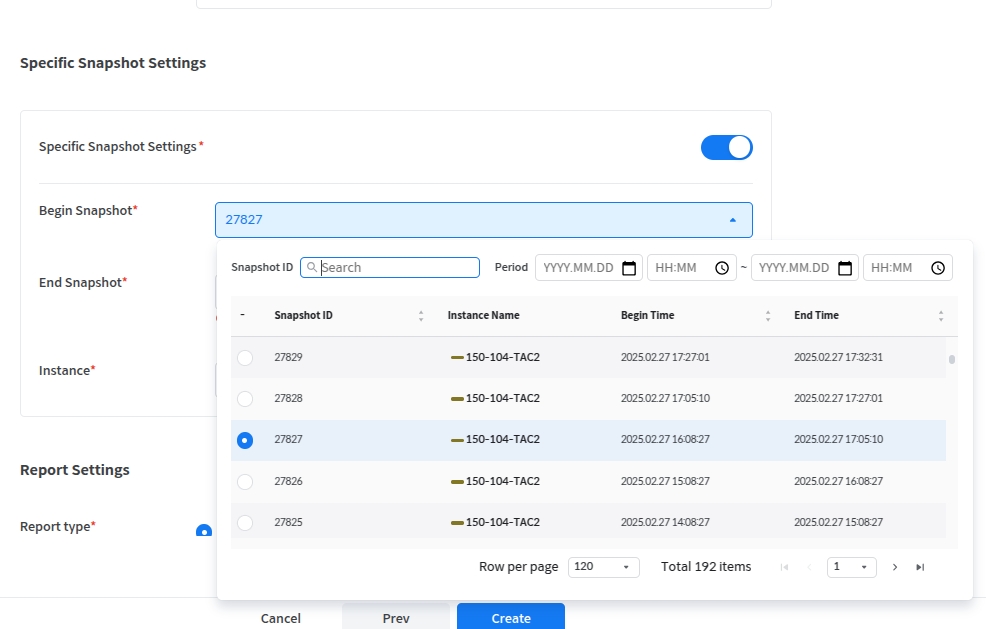Click the Cancel button
Image resolution: width=986 pixels, height=629 pixels.
coord(280,617)
